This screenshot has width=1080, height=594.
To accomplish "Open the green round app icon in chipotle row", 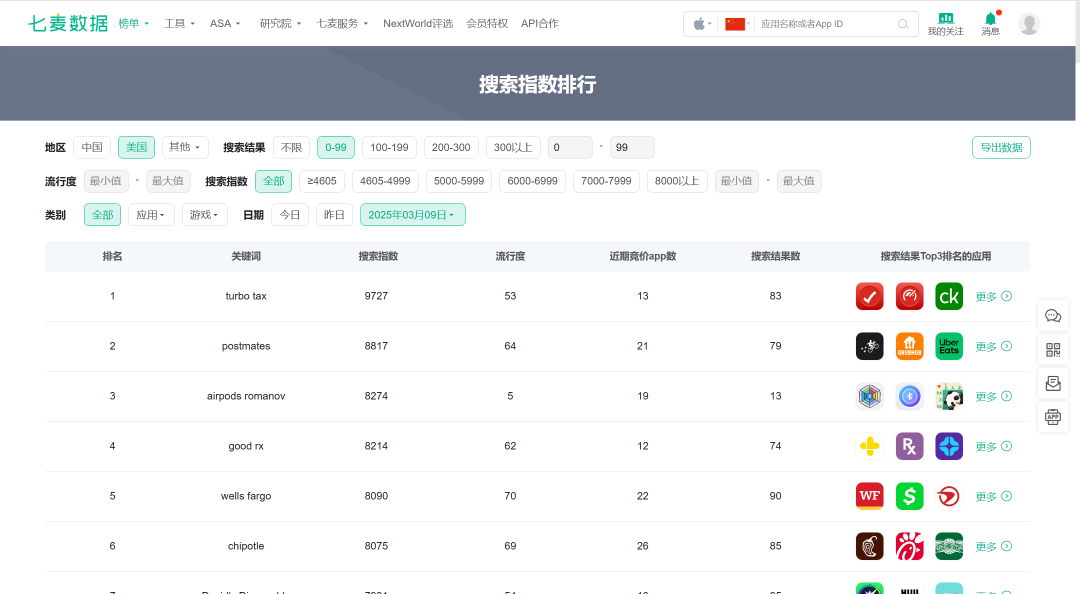I will click(x=949, y=546).
